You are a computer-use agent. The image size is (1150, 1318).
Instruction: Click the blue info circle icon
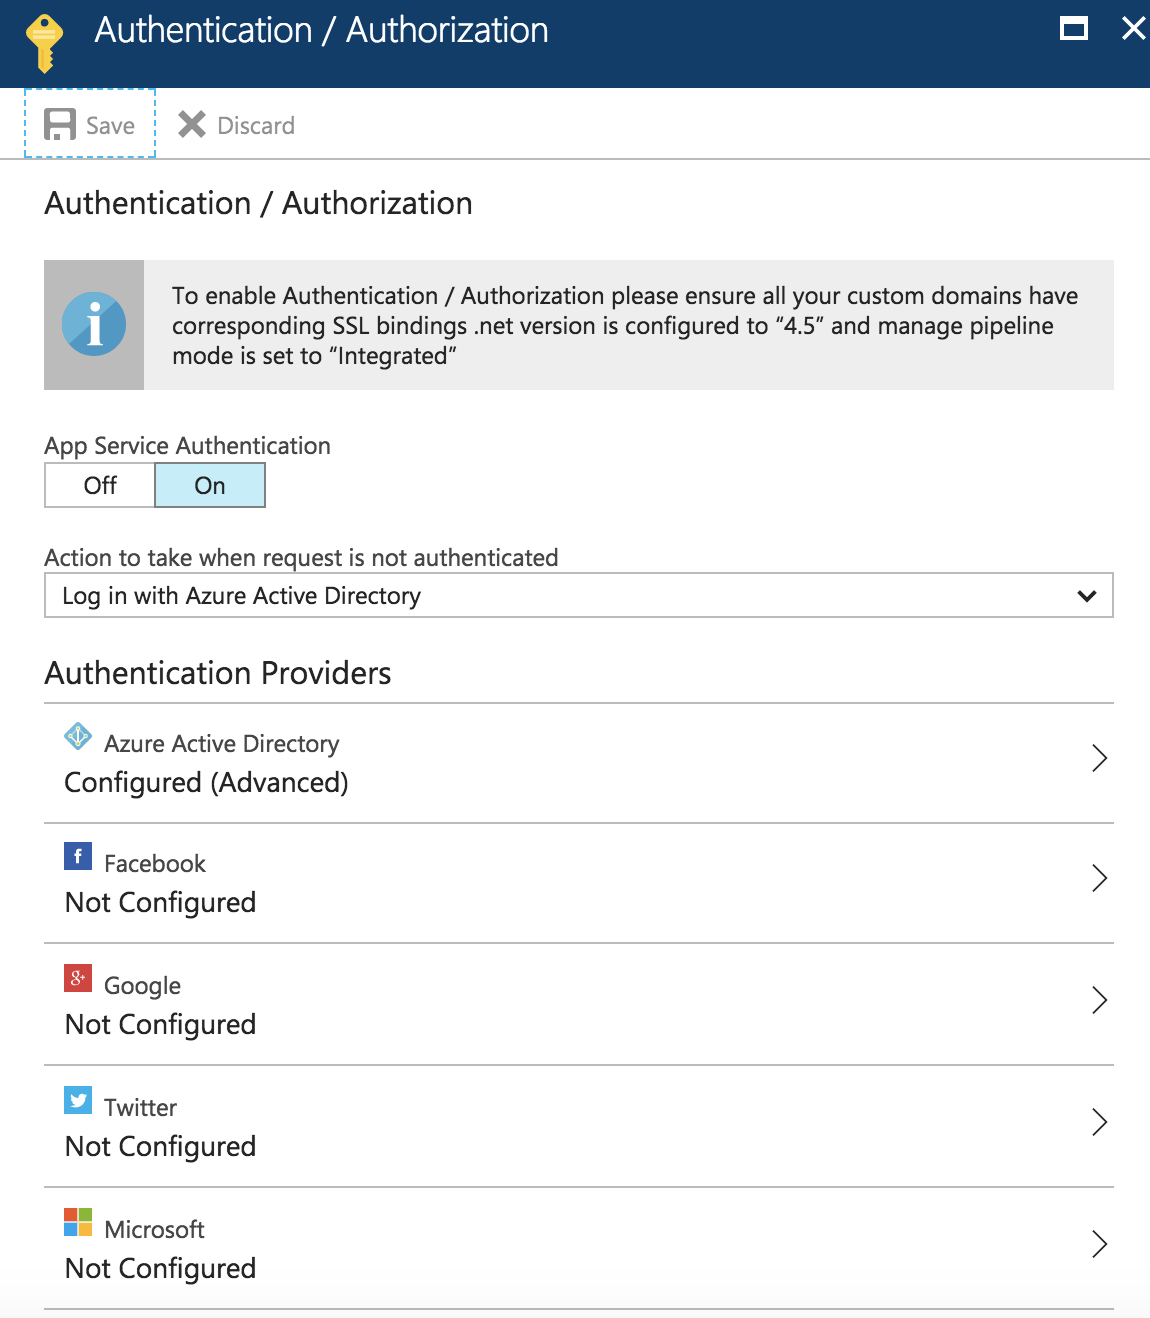coord(94,324)
